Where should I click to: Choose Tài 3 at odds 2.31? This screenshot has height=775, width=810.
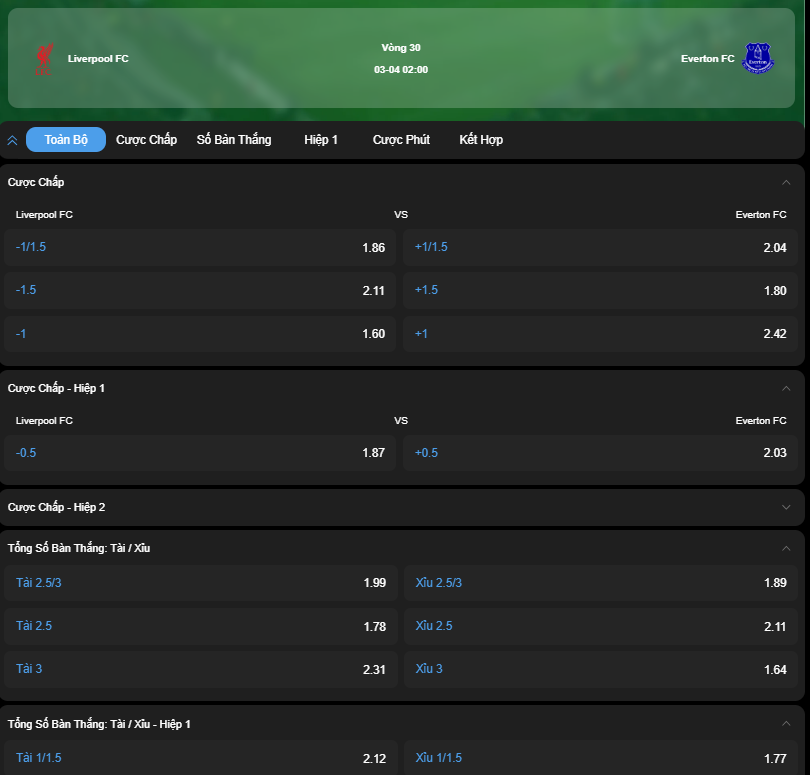[x=201, y=670]
